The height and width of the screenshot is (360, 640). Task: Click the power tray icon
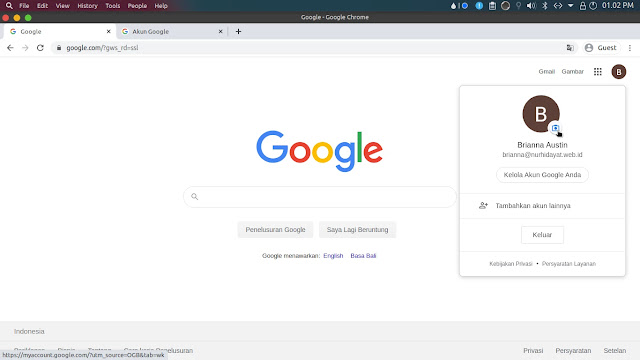point(593,6)
